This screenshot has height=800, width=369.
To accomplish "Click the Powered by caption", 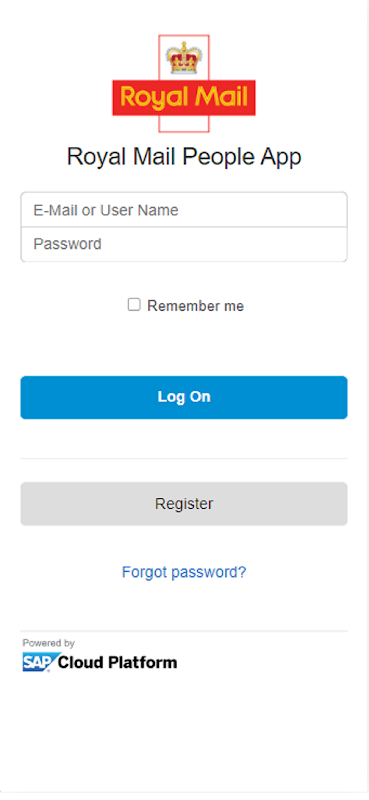I will pos(48,643).
